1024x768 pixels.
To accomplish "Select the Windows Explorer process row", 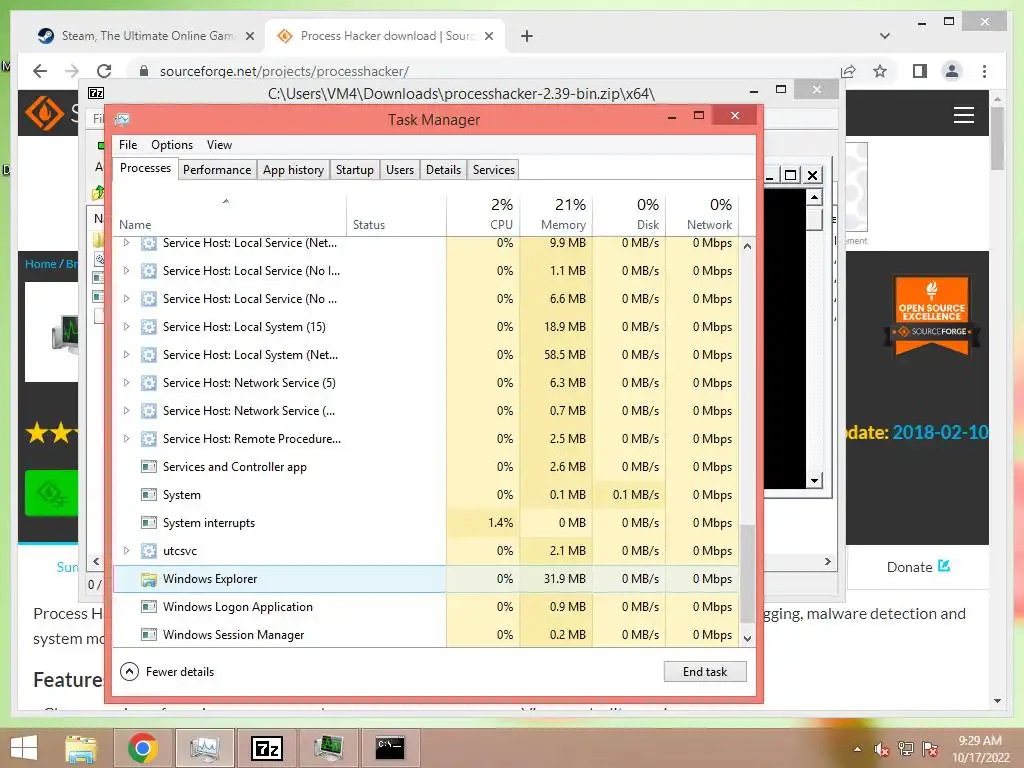I will (x=426, y=579).
